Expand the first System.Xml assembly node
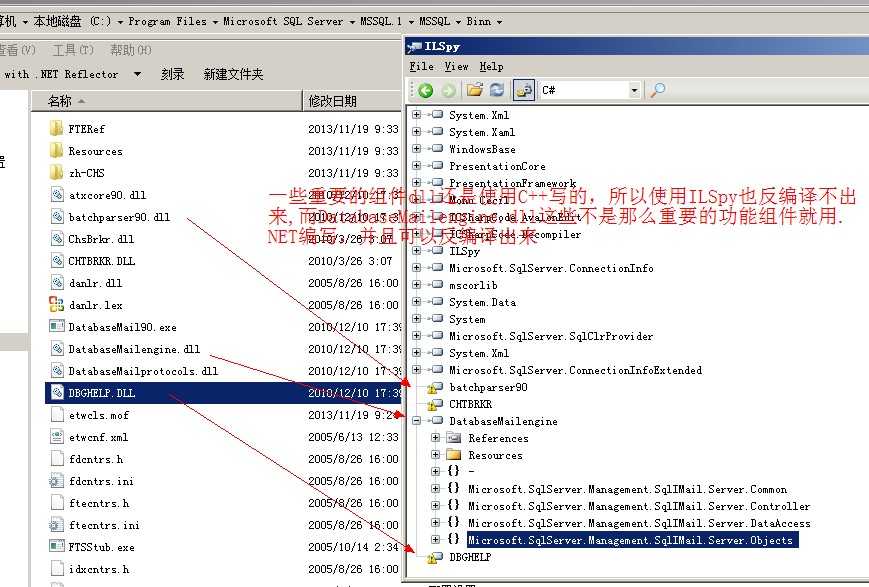The width and height of the screenshot is (869, 587). tap(417, 115)
